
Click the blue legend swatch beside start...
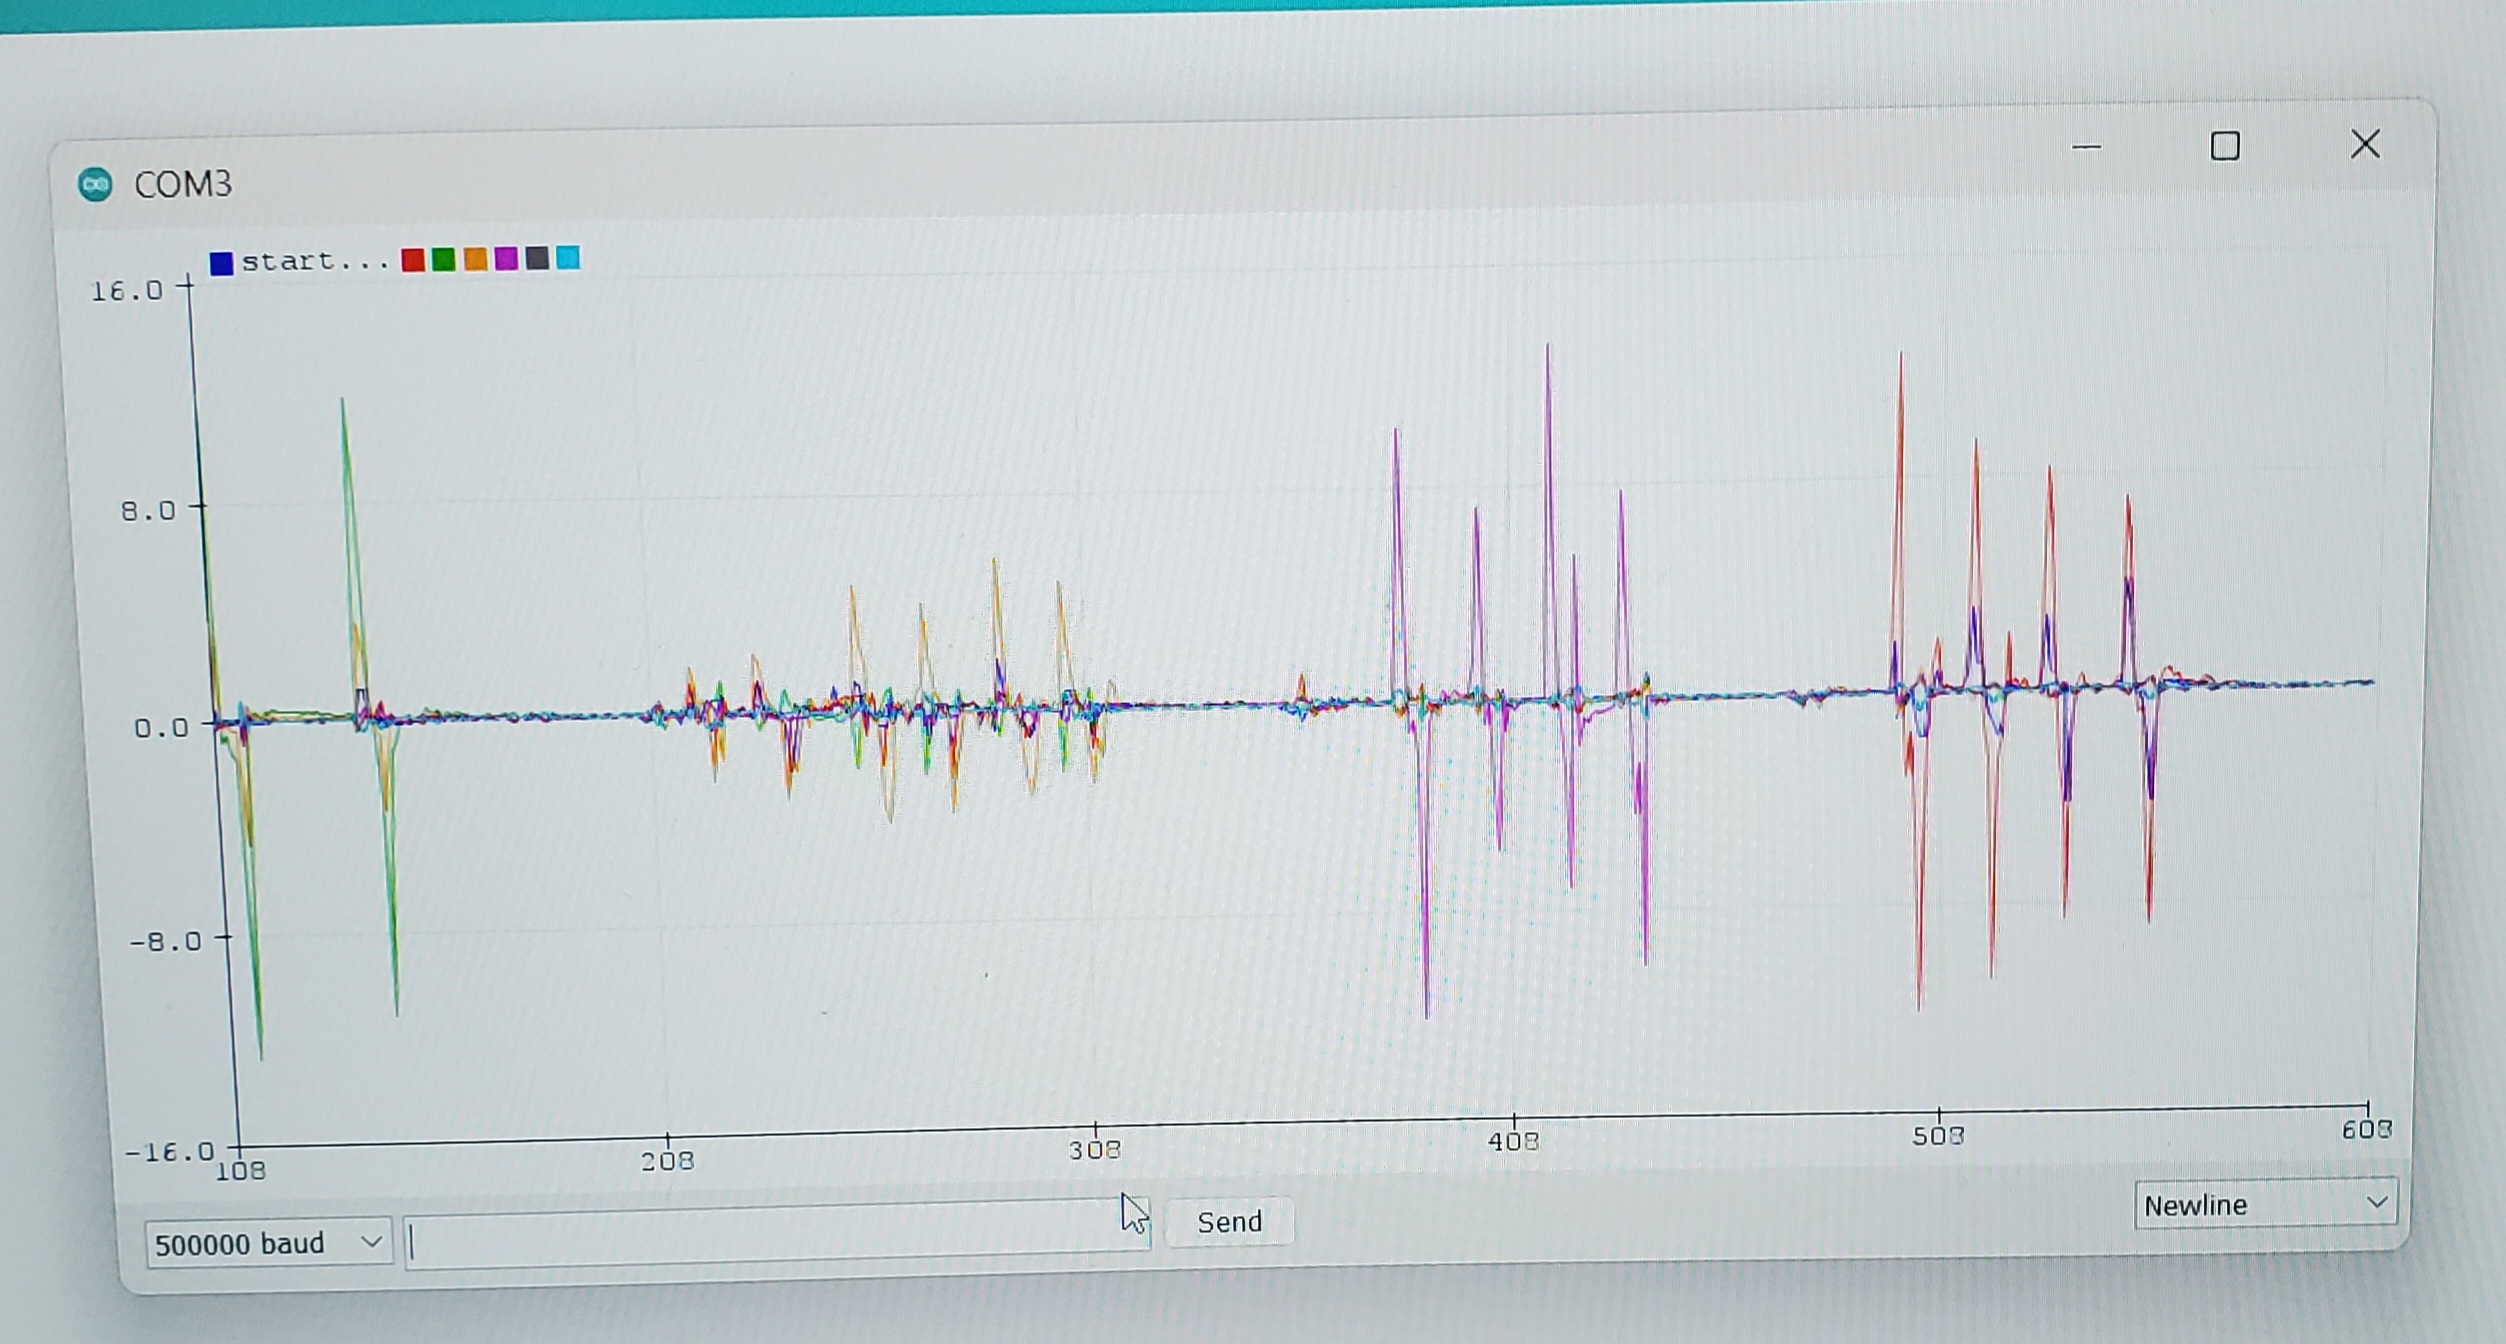tap(221, 263)
